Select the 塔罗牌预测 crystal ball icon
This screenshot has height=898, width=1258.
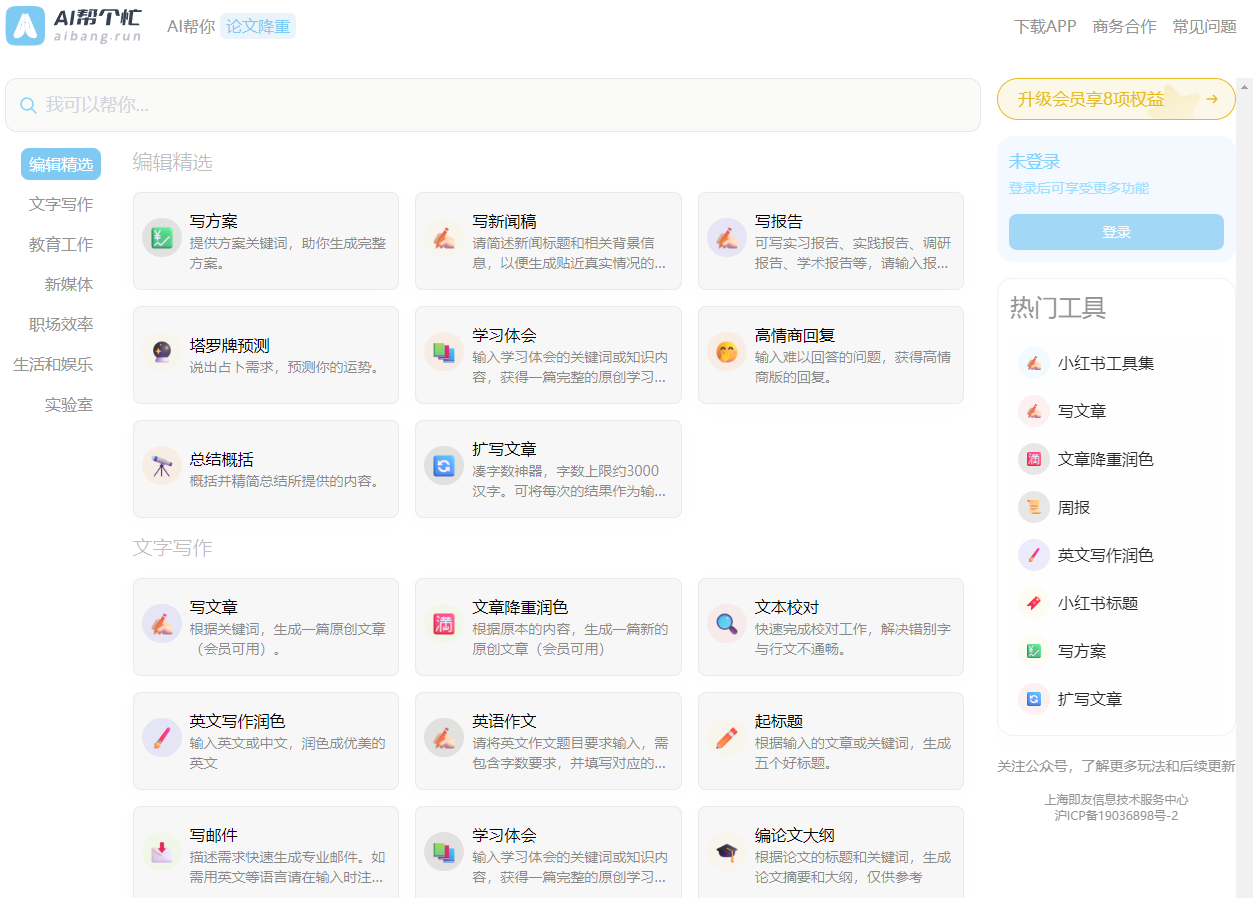(162, 352)
